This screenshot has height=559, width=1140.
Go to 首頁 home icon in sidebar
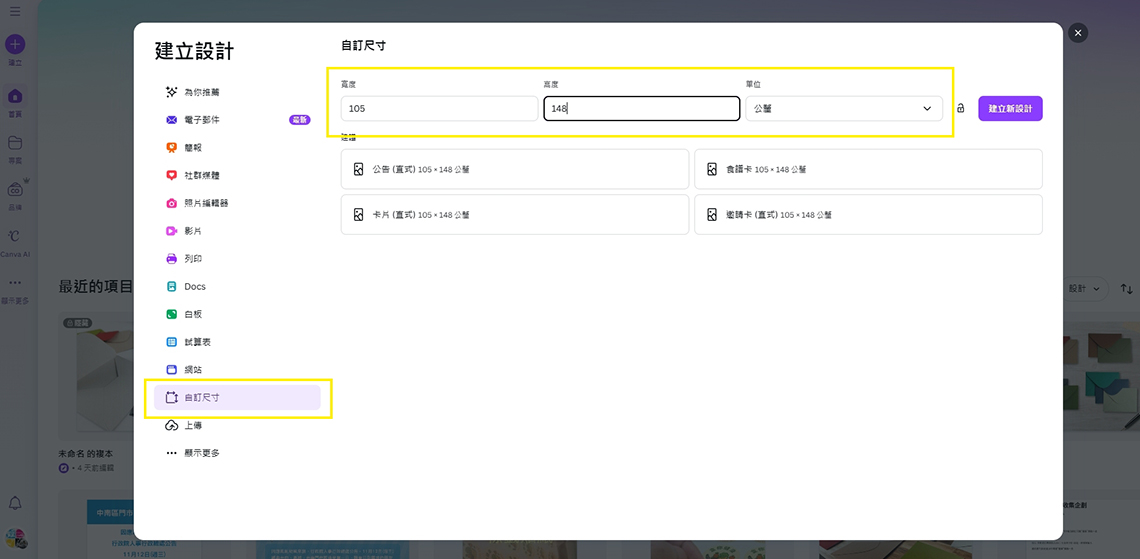(x=15, y=98)
